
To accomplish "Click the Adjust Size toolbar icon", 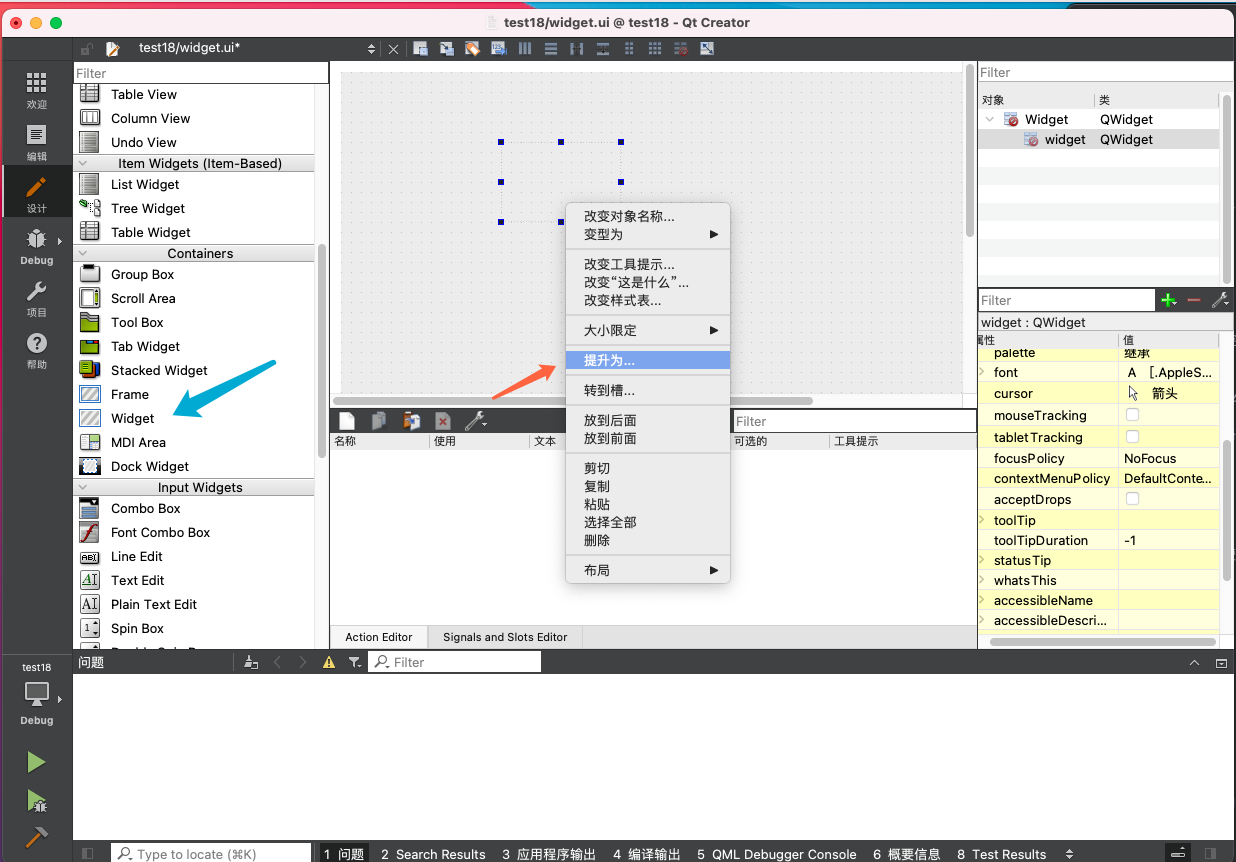I will 707,48.
